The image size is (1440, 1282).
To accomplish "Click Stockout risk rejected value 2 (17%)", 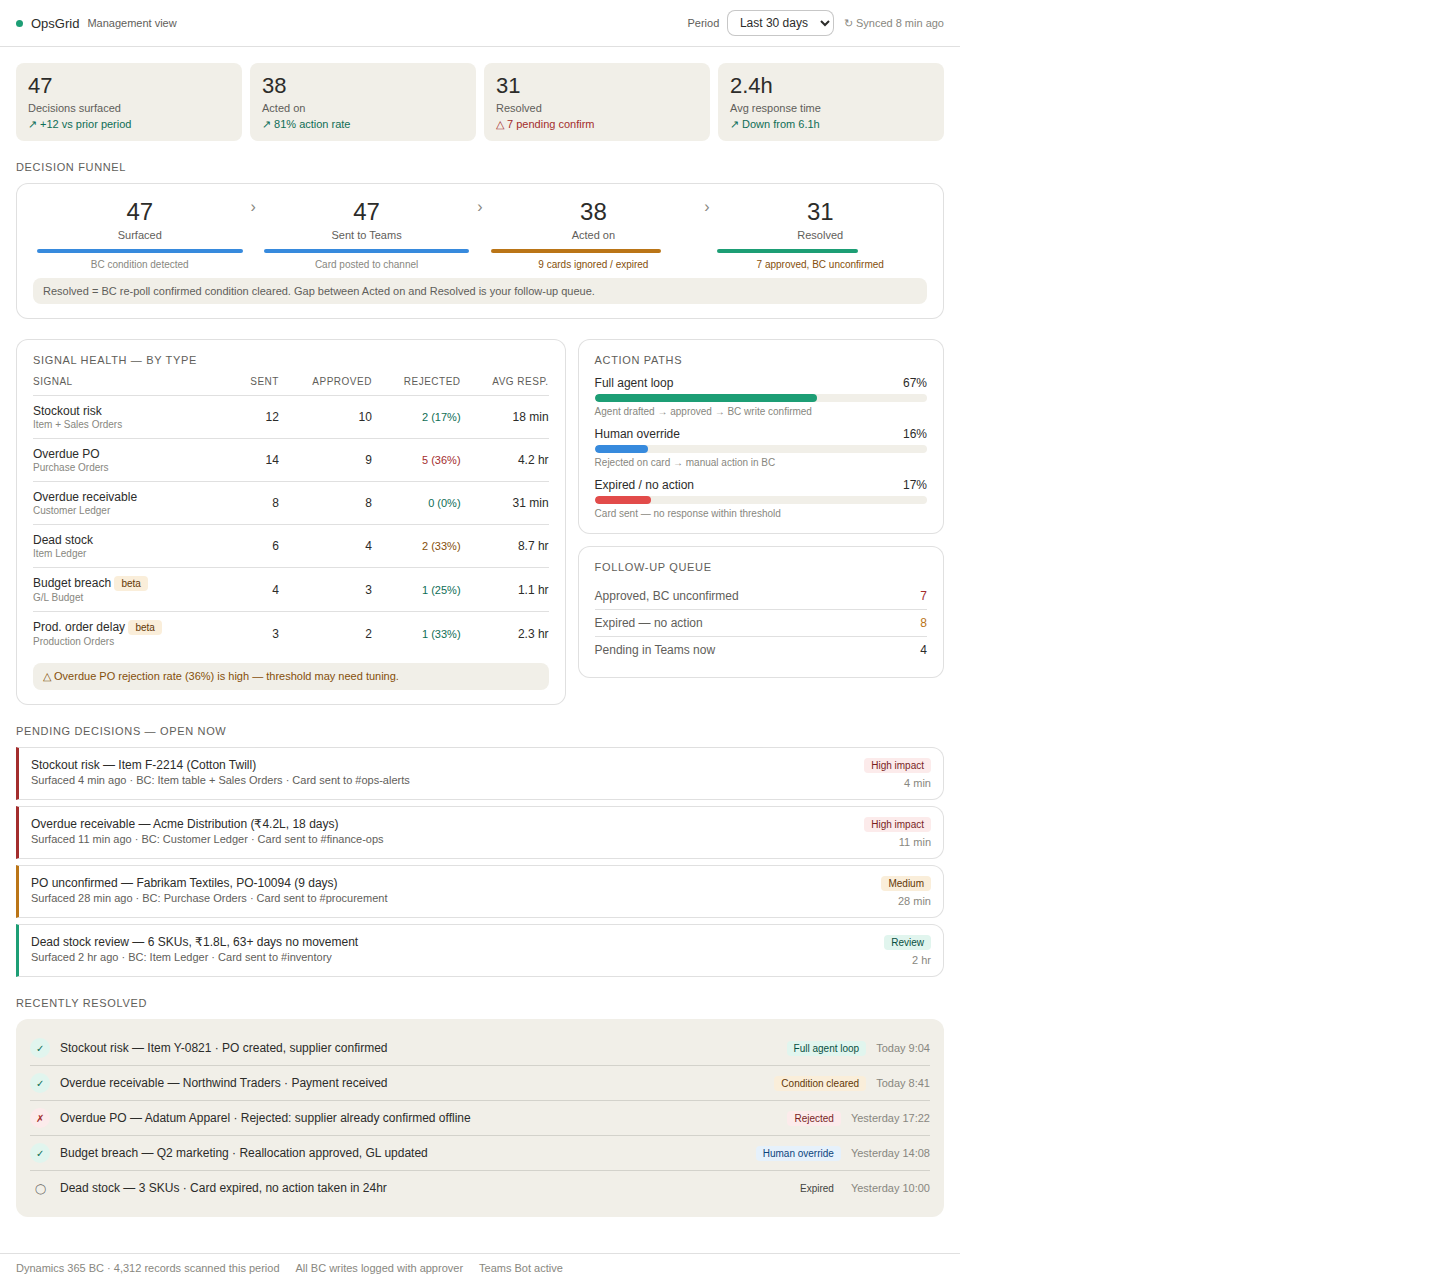I will click(441, 417).
